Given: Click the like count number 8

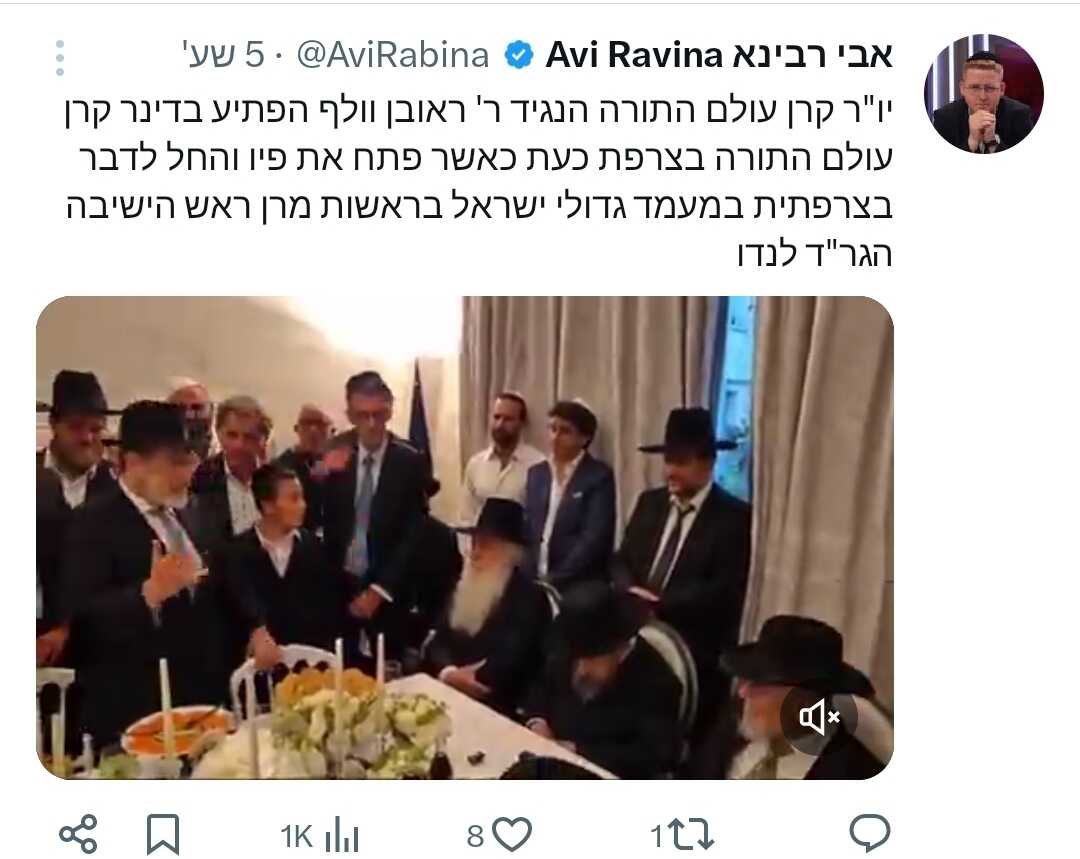Looking at the screenshot, I should click(475, 836).
